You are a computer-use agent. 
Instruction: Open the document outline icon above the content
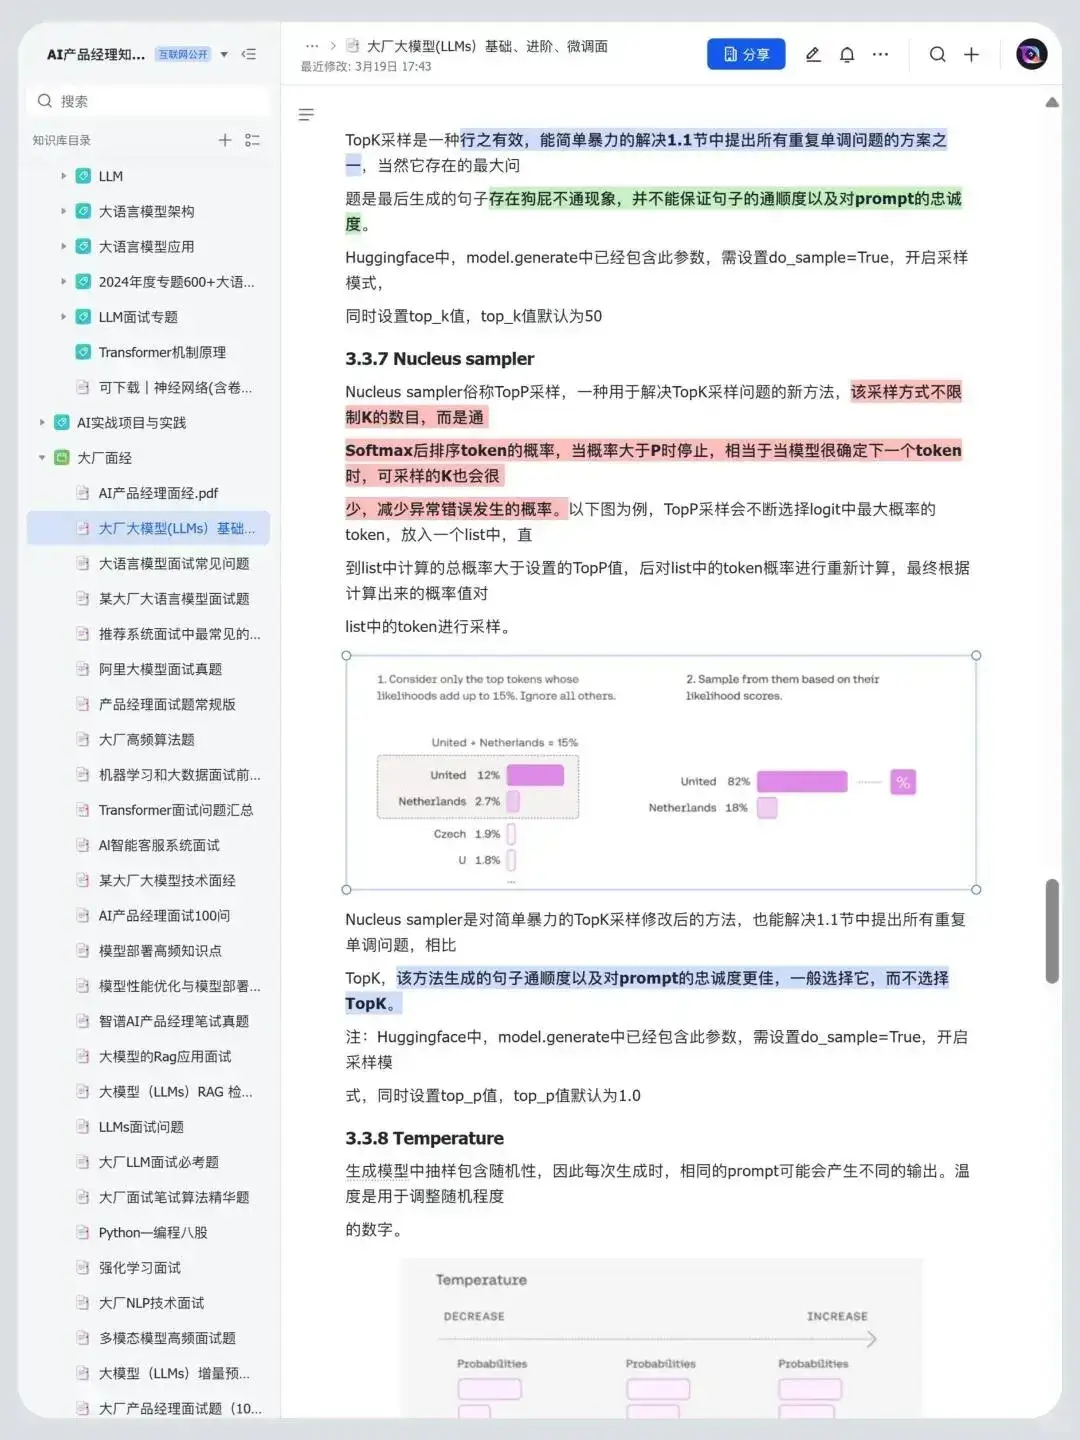point(306,115)
